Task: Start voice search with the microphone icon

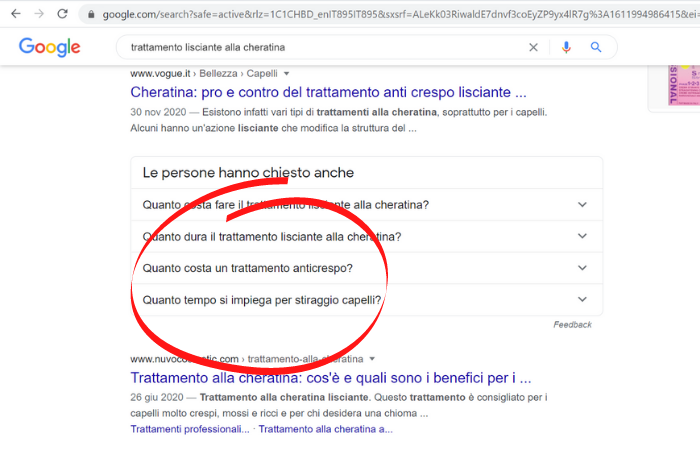Action: (566, 47)
